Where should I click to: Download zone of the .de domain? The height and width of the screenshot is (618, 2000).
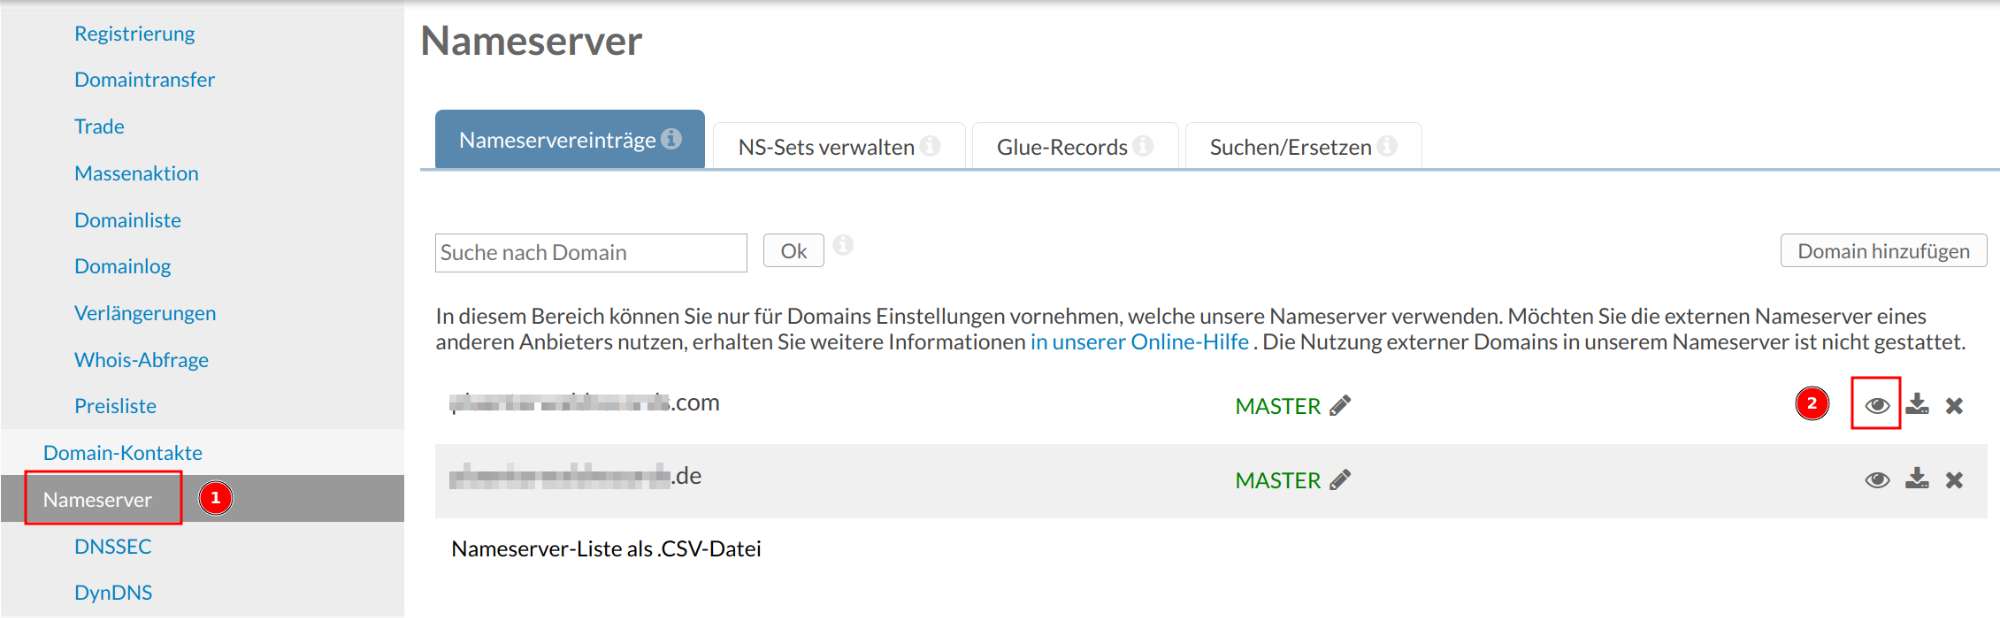coord(1916,479)
